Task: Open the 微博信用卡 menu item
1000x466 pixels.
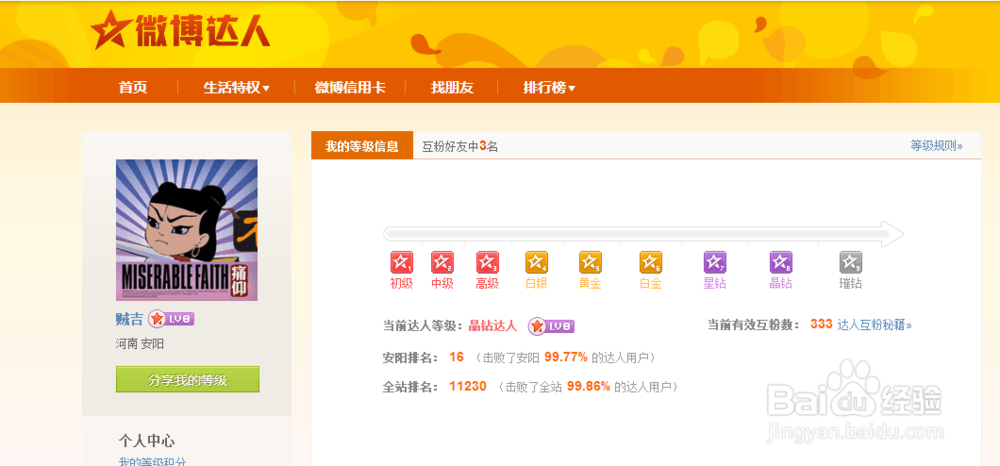Action: (x=350, y=88)
